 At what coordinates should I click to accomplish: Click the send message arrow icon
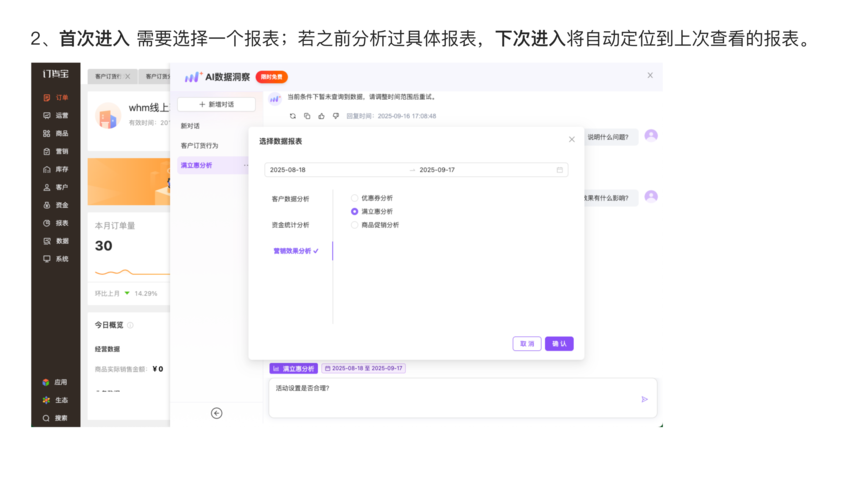click(x=644, y=399)
